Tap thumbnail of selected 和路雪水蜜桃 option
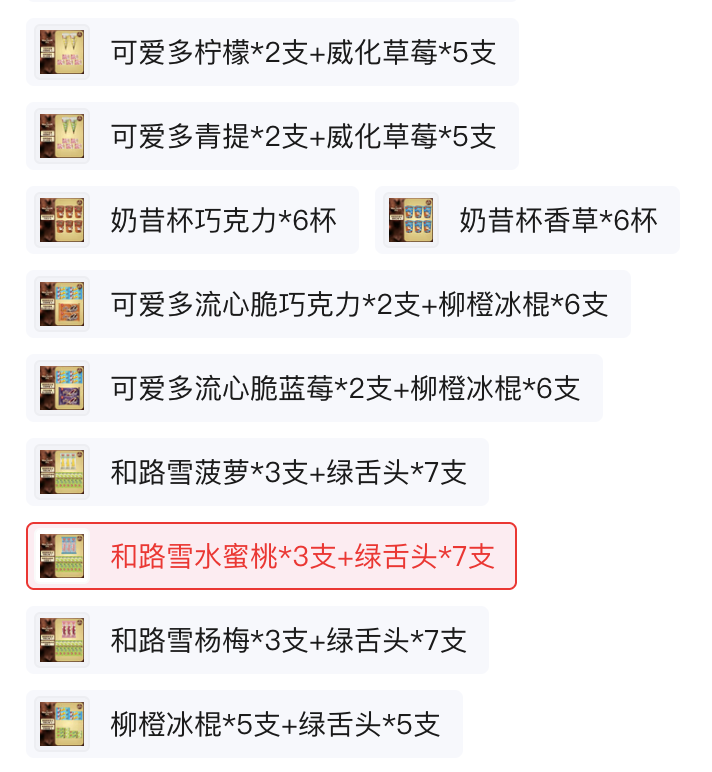This screenshot has height=772, width=712. (62, 556)
